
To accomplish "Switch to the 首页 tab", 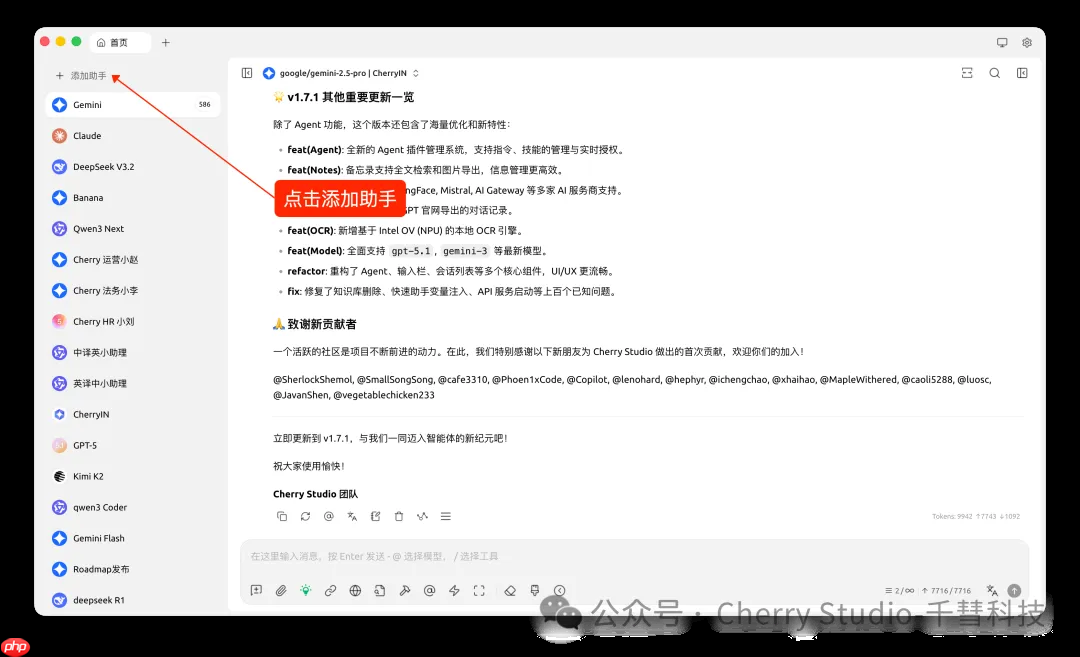I will pyautogui.click(x=119, y=42).
